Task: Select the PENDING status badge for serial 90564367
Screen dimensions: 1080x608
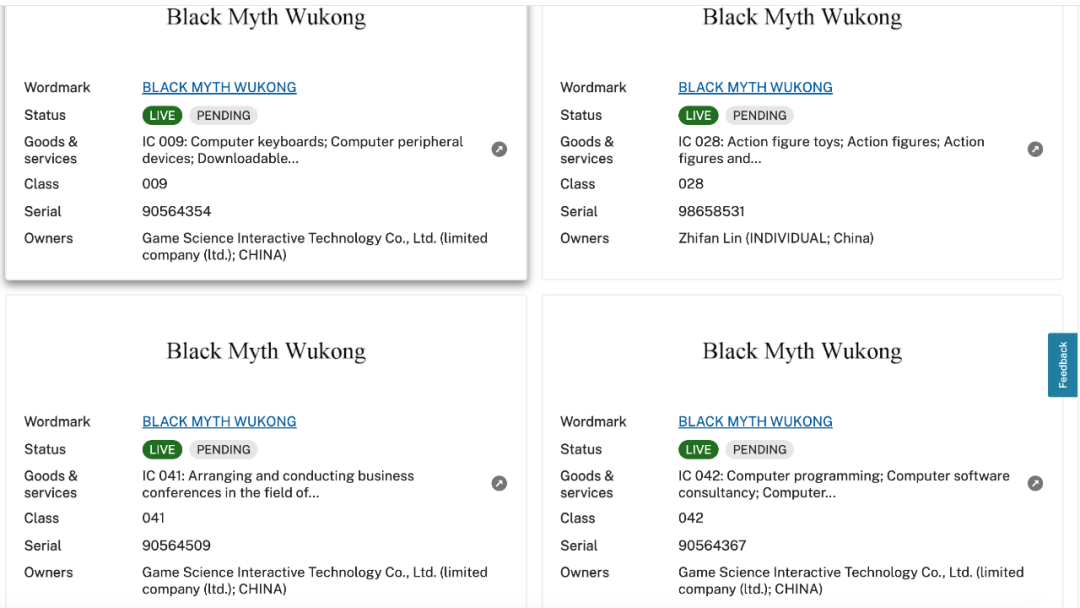Action: [759, 450]
